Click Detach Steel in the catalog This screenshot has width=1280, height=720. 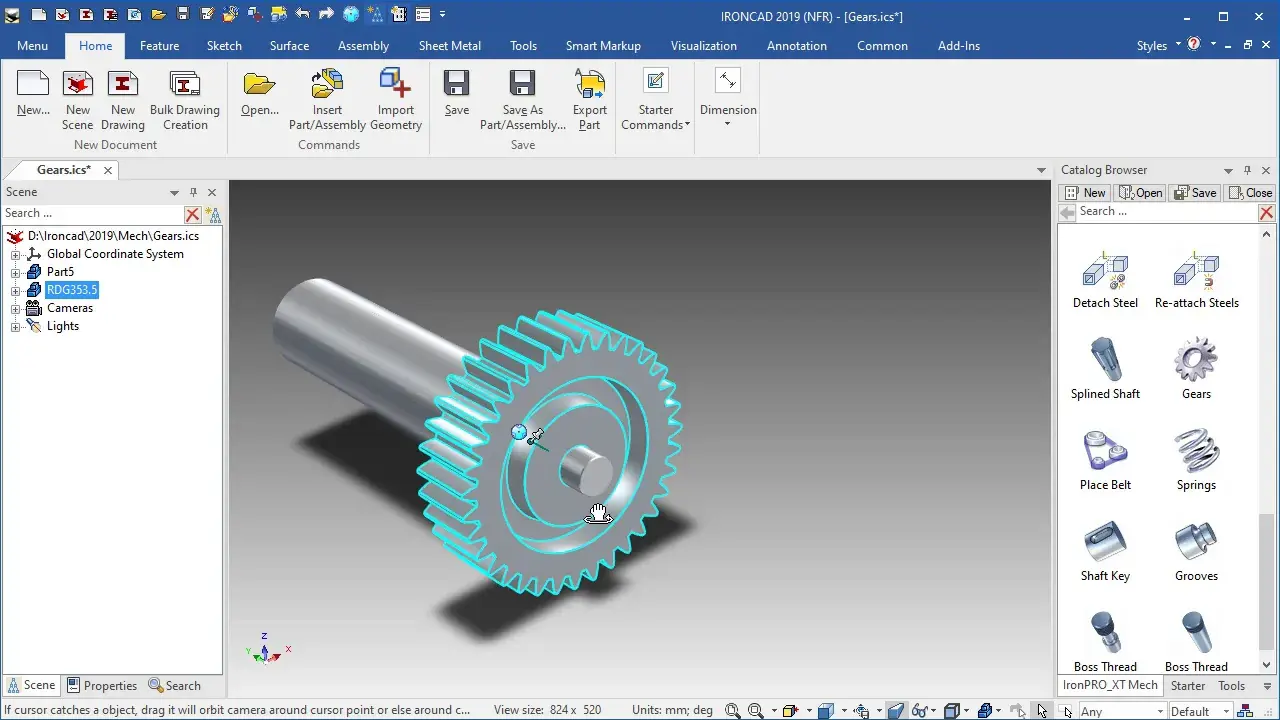tap(1105, 279)
